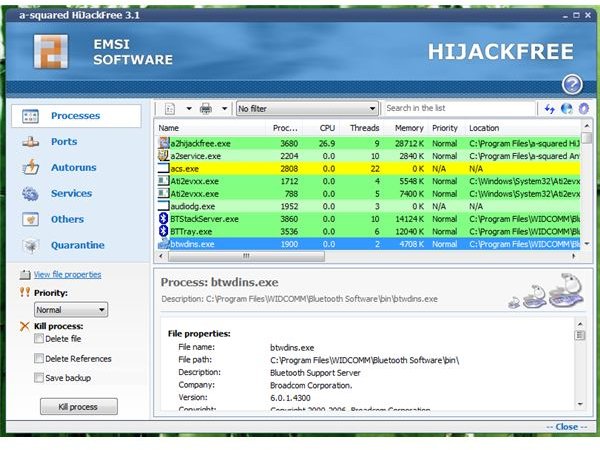Enable the Delete References checkbox

[39, 359]
